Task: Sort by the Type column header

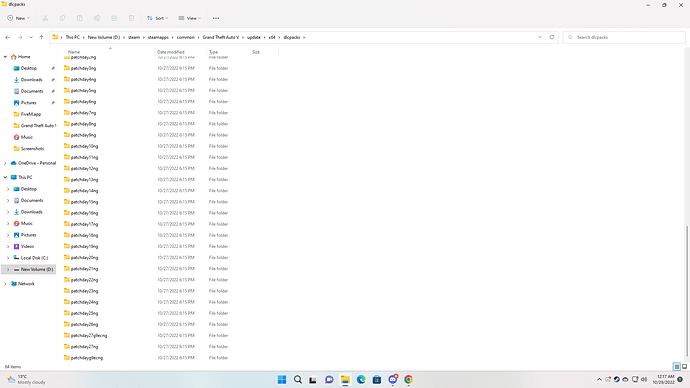Action: click(213, 52)
